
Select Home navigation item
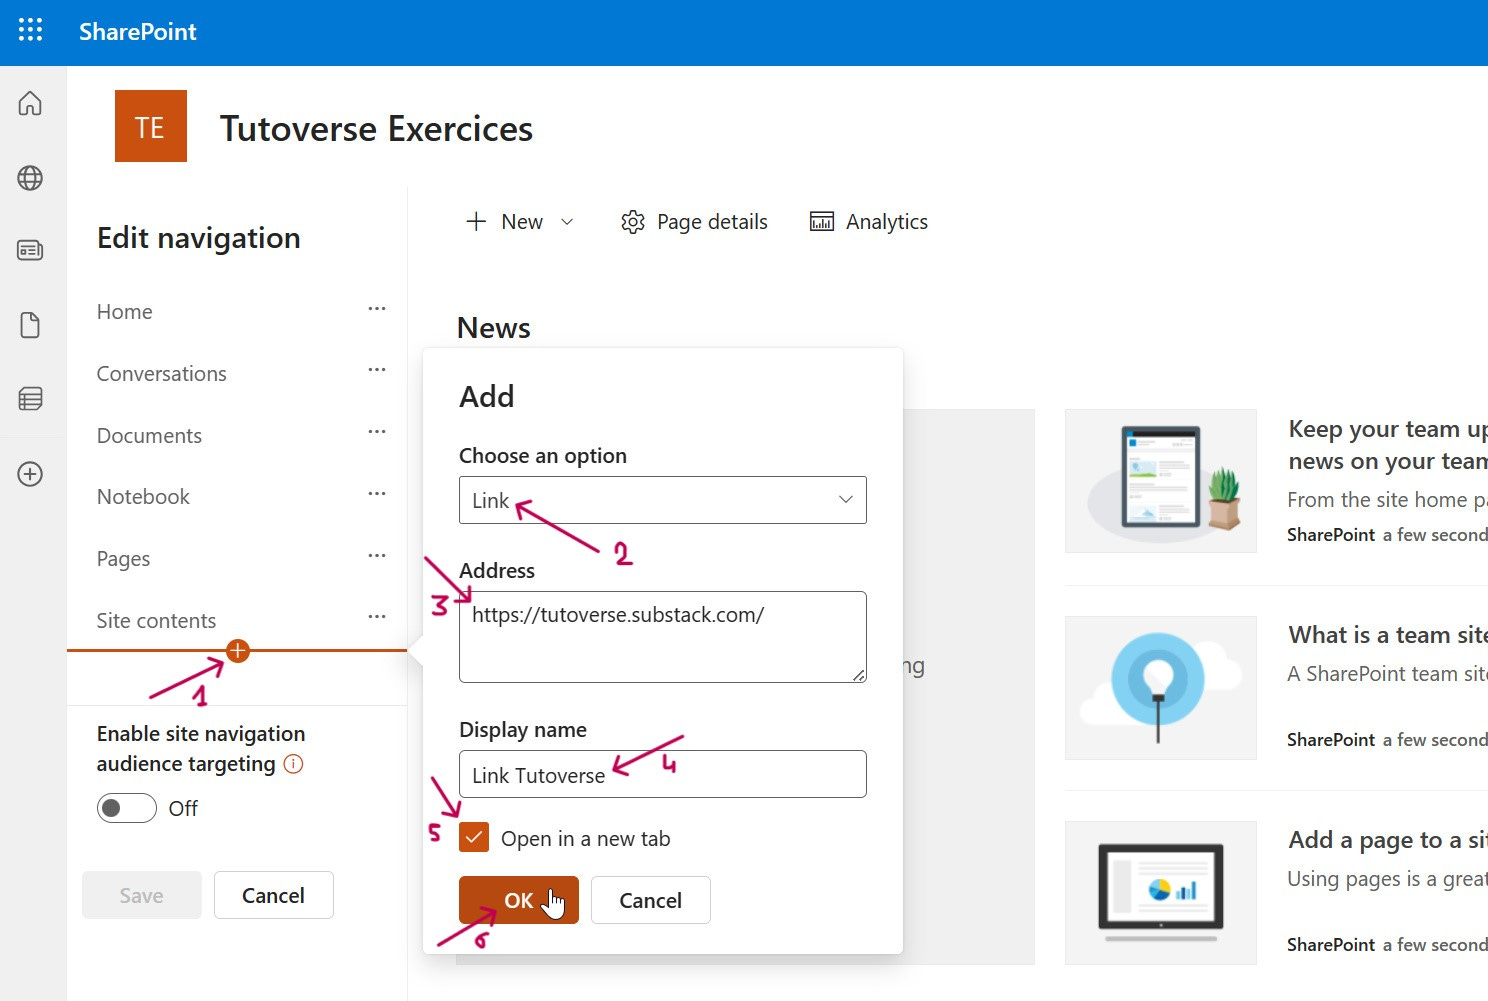tap(125, 312)
